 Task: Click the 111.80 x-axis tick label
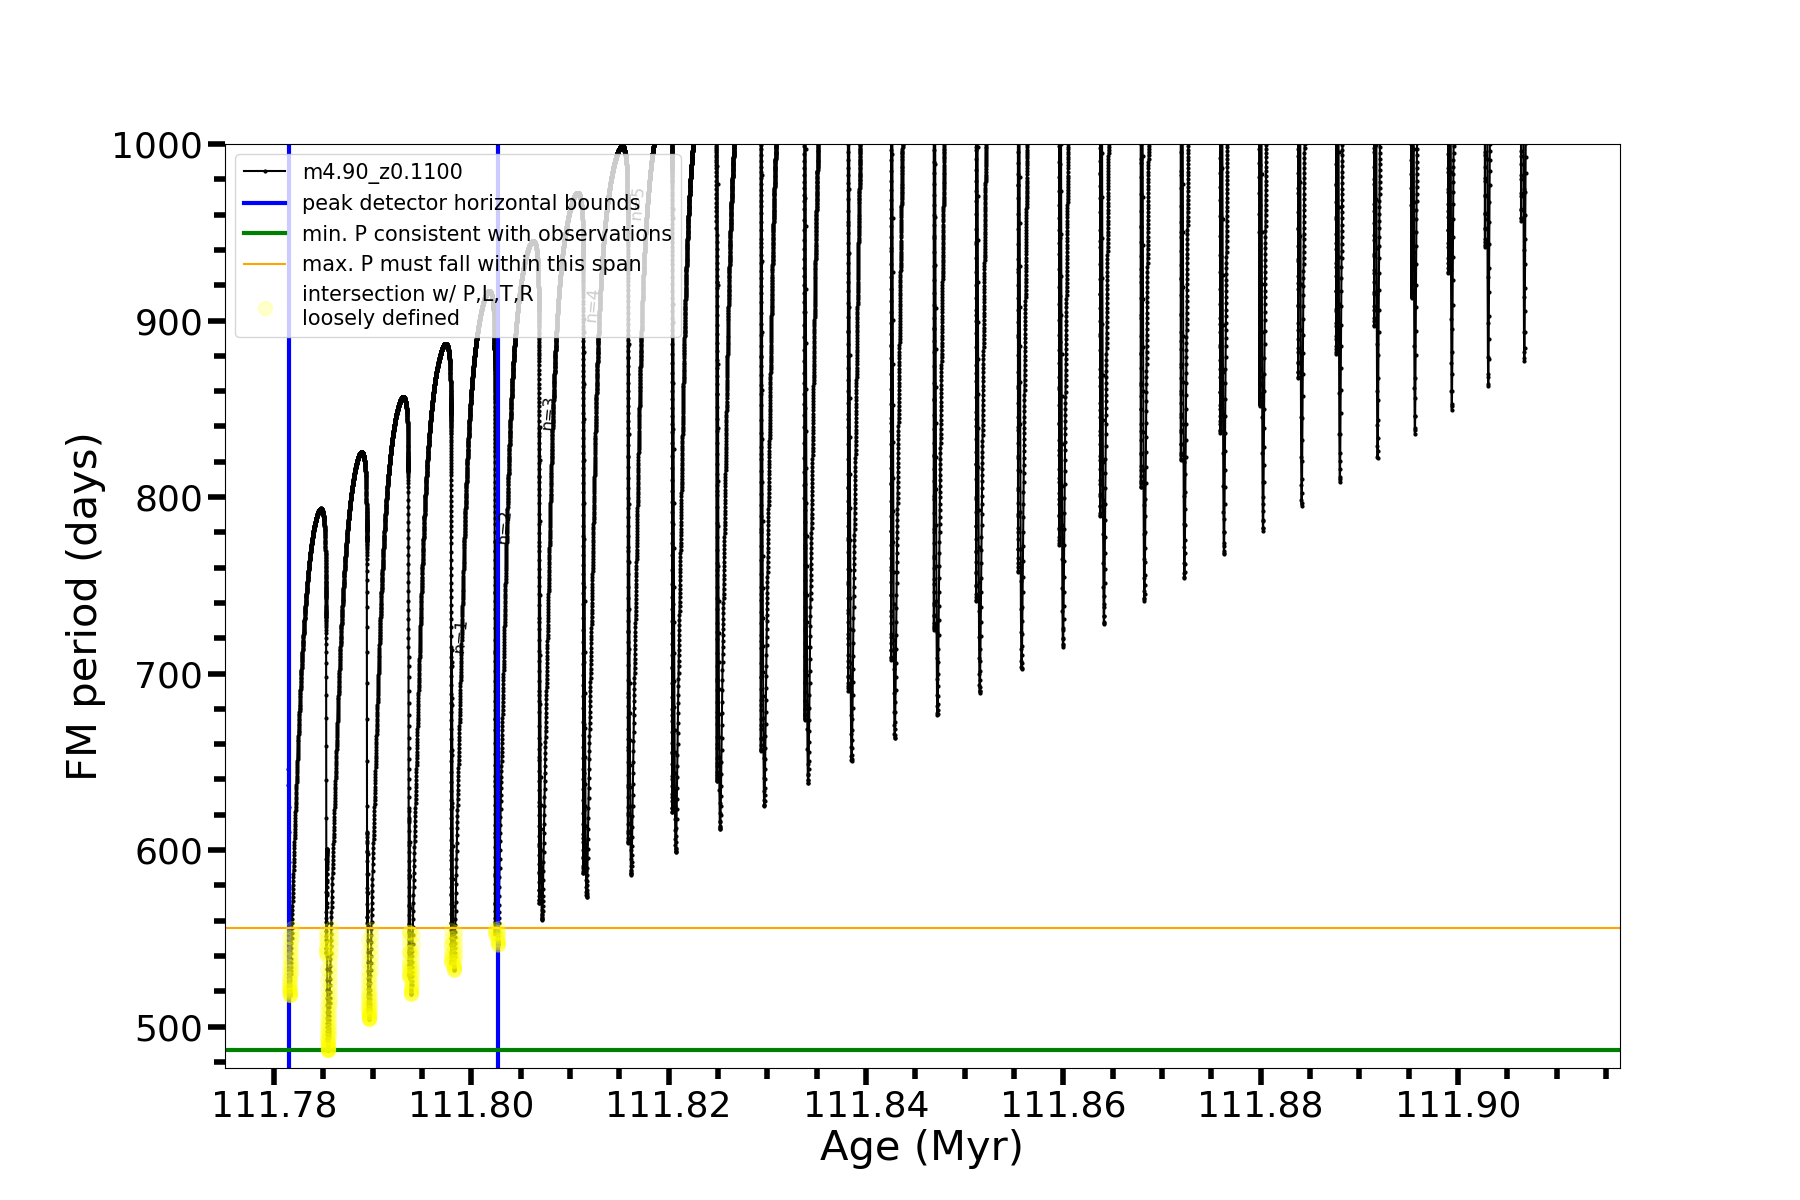point(471,1105)
